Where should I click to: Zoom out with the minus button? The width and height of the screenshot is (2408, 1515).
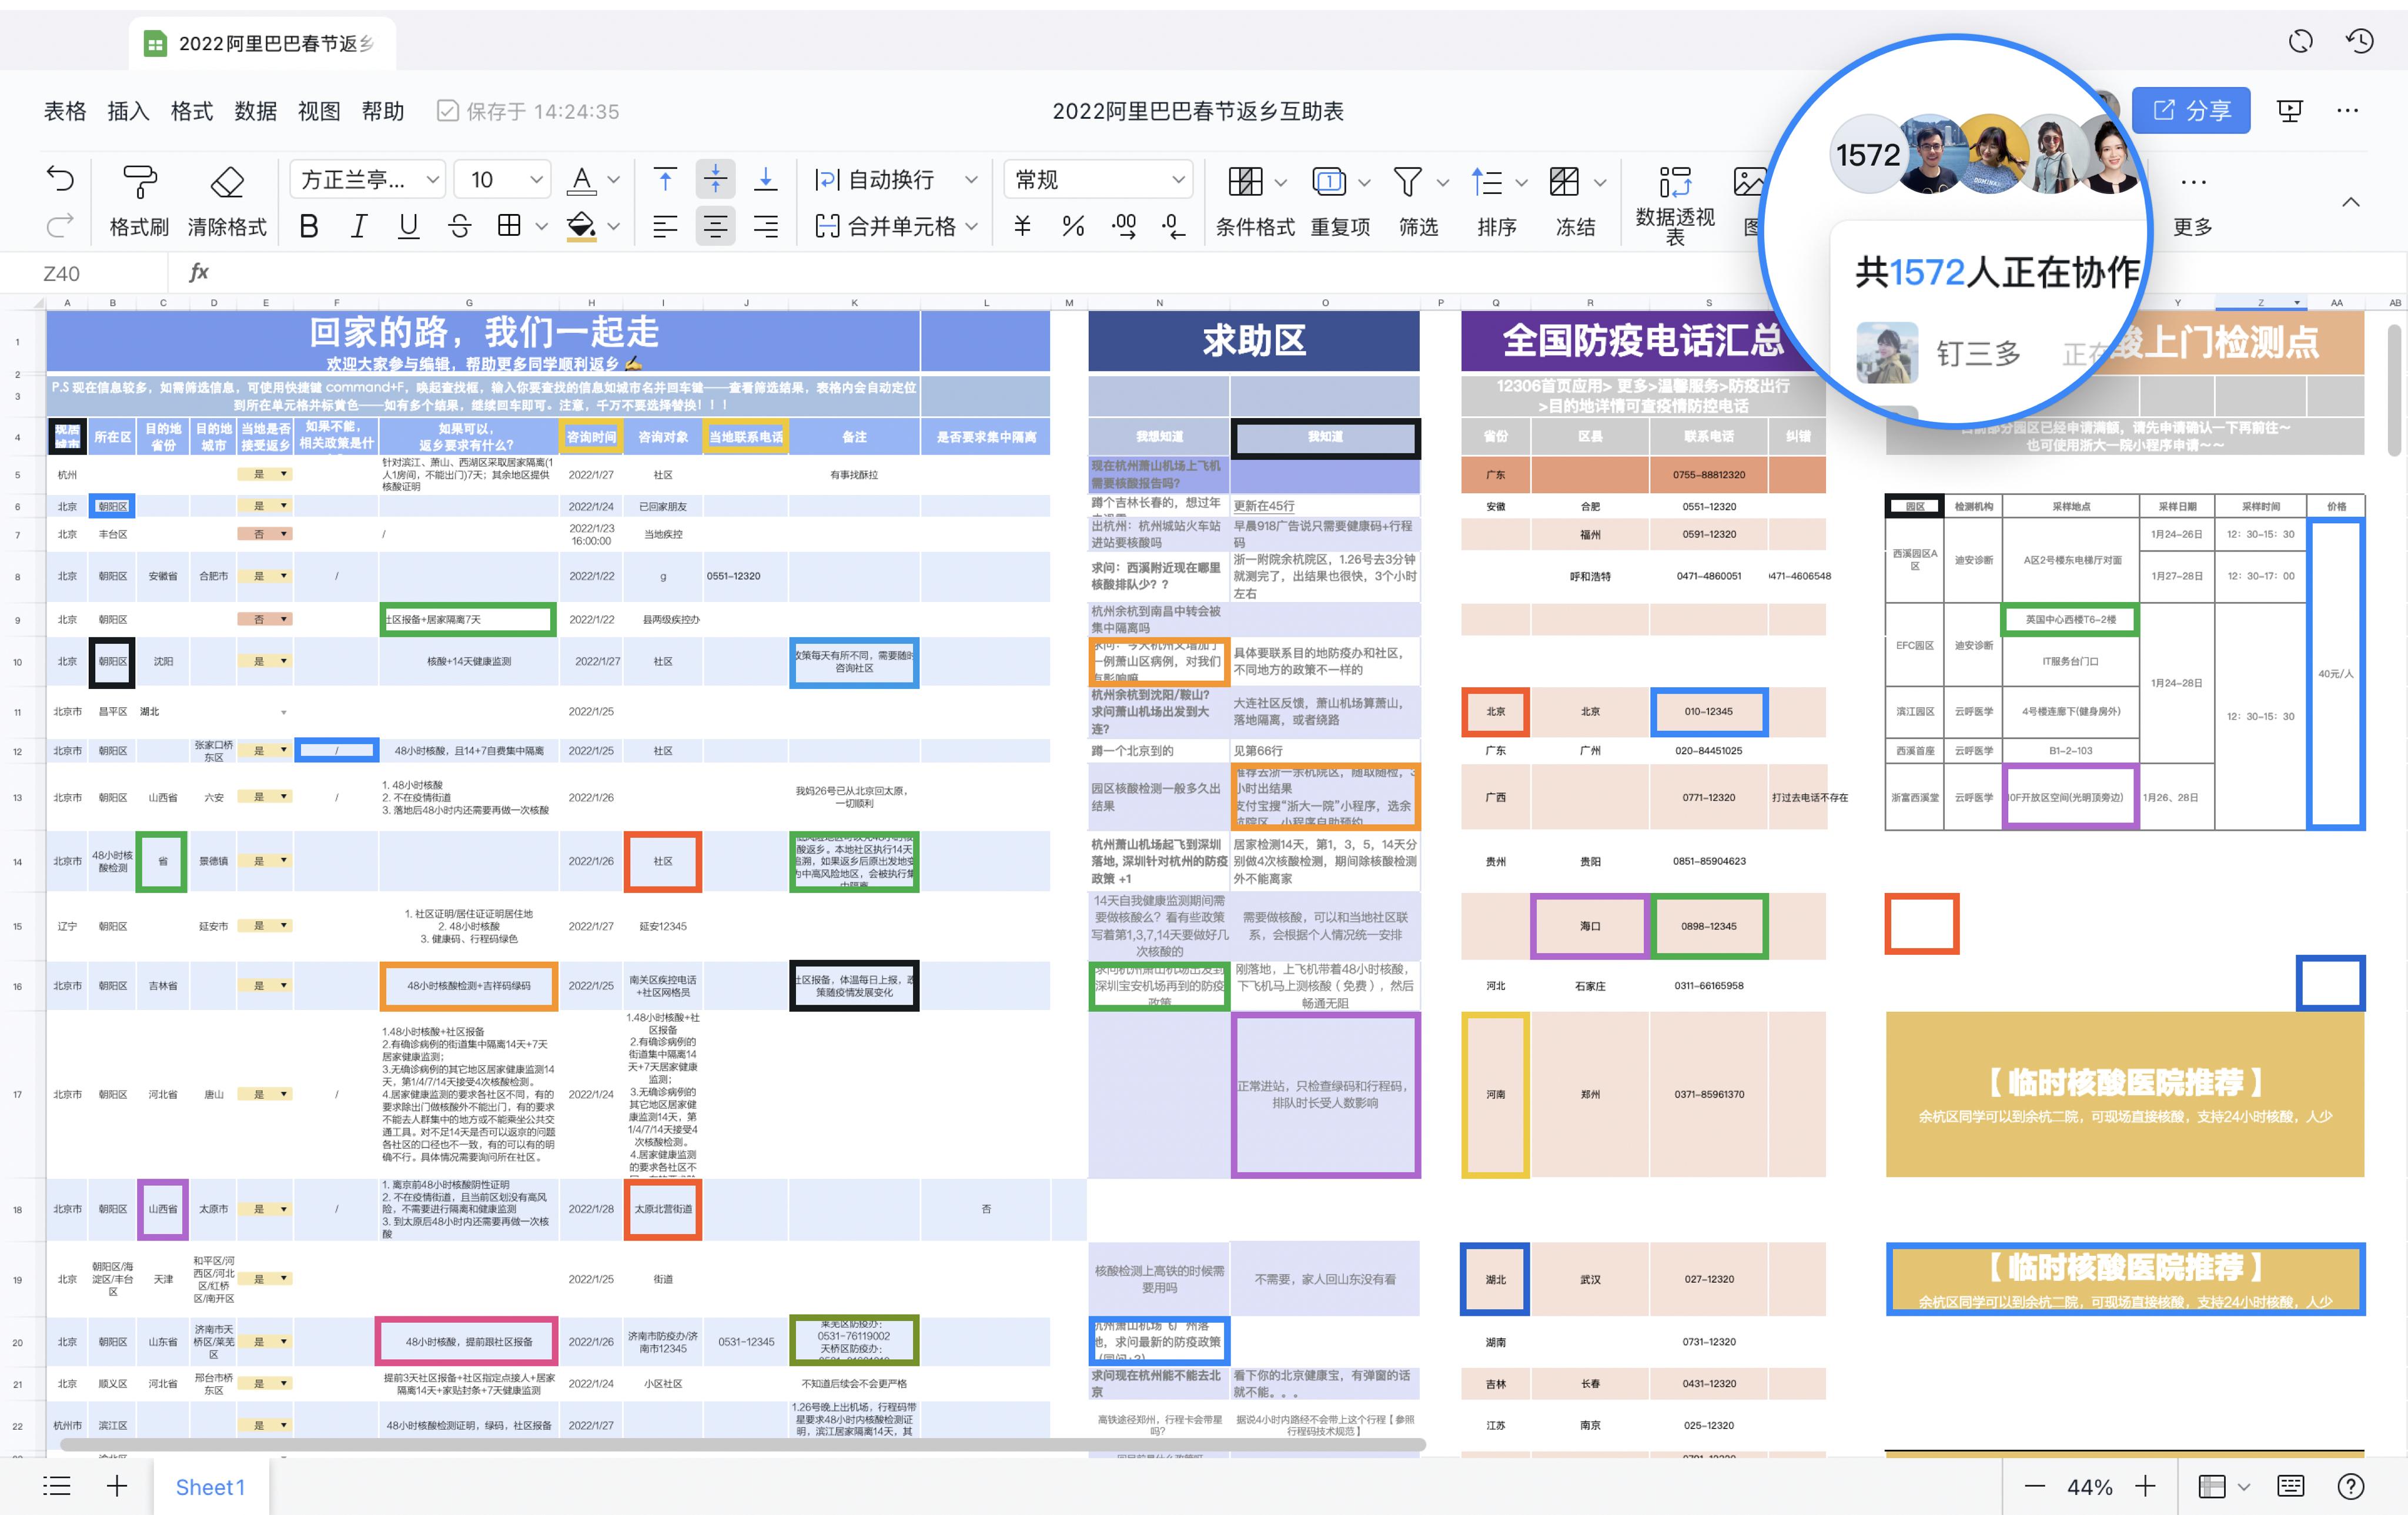point(2034,1486)
